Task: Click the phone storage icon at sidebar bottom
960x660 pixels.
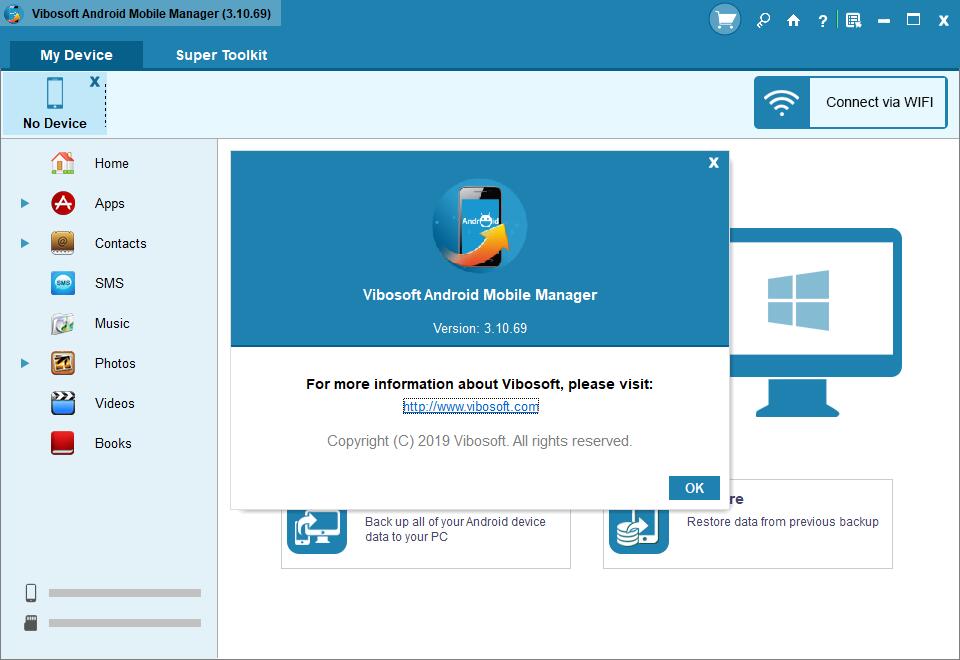Action: 31,593
